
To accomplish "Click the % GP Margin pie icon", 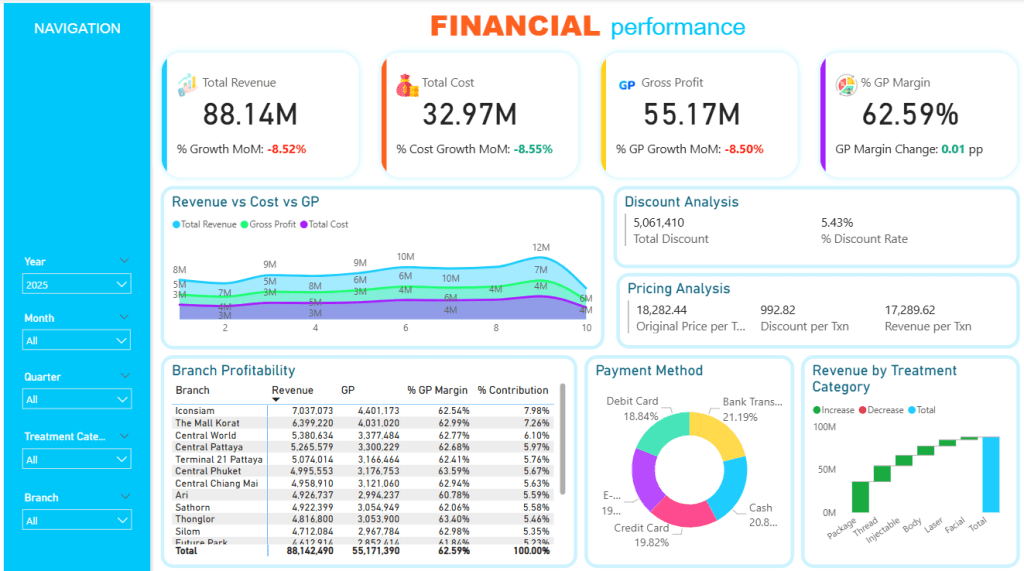I will (846, 84).
